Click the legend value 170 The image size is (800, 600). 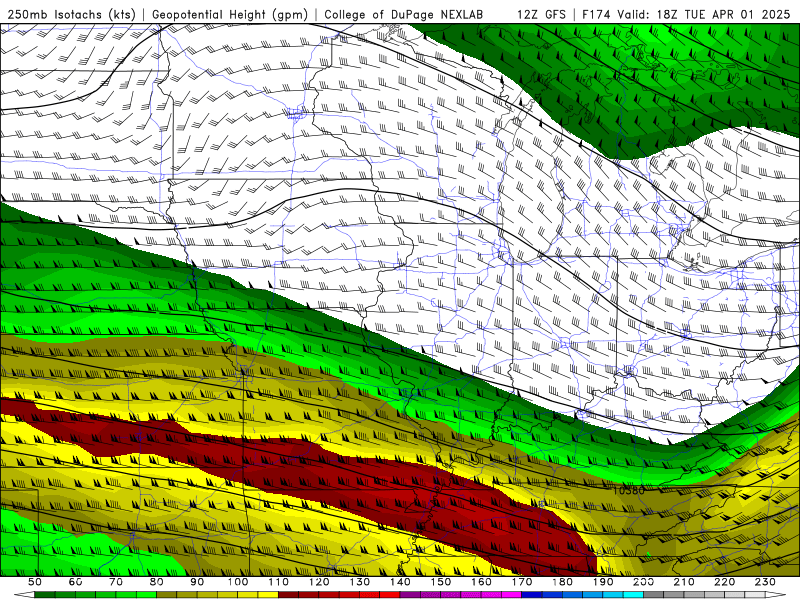522,582
